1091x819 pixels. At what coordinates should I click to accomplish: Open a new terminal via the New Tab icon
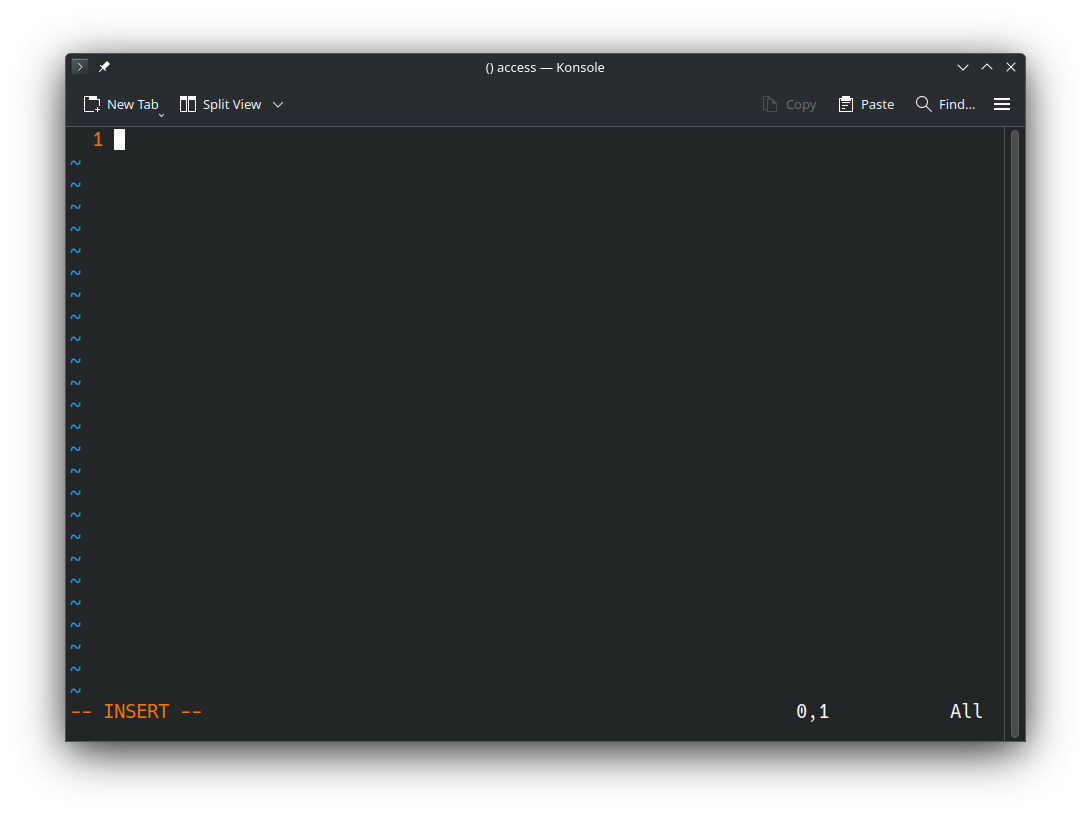[x=90, y=104]
